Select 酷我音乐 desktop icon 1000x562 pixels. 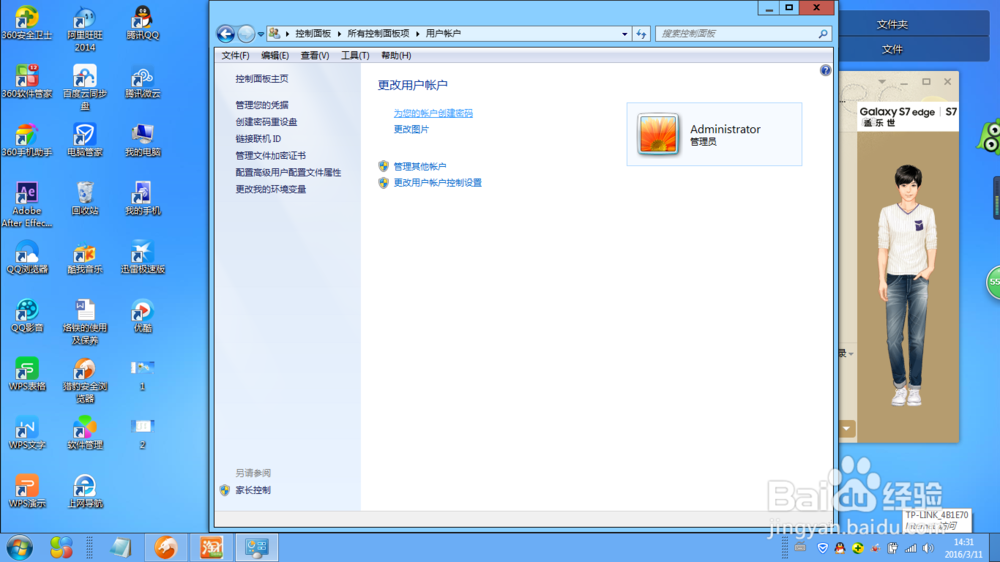coord(85,257)
